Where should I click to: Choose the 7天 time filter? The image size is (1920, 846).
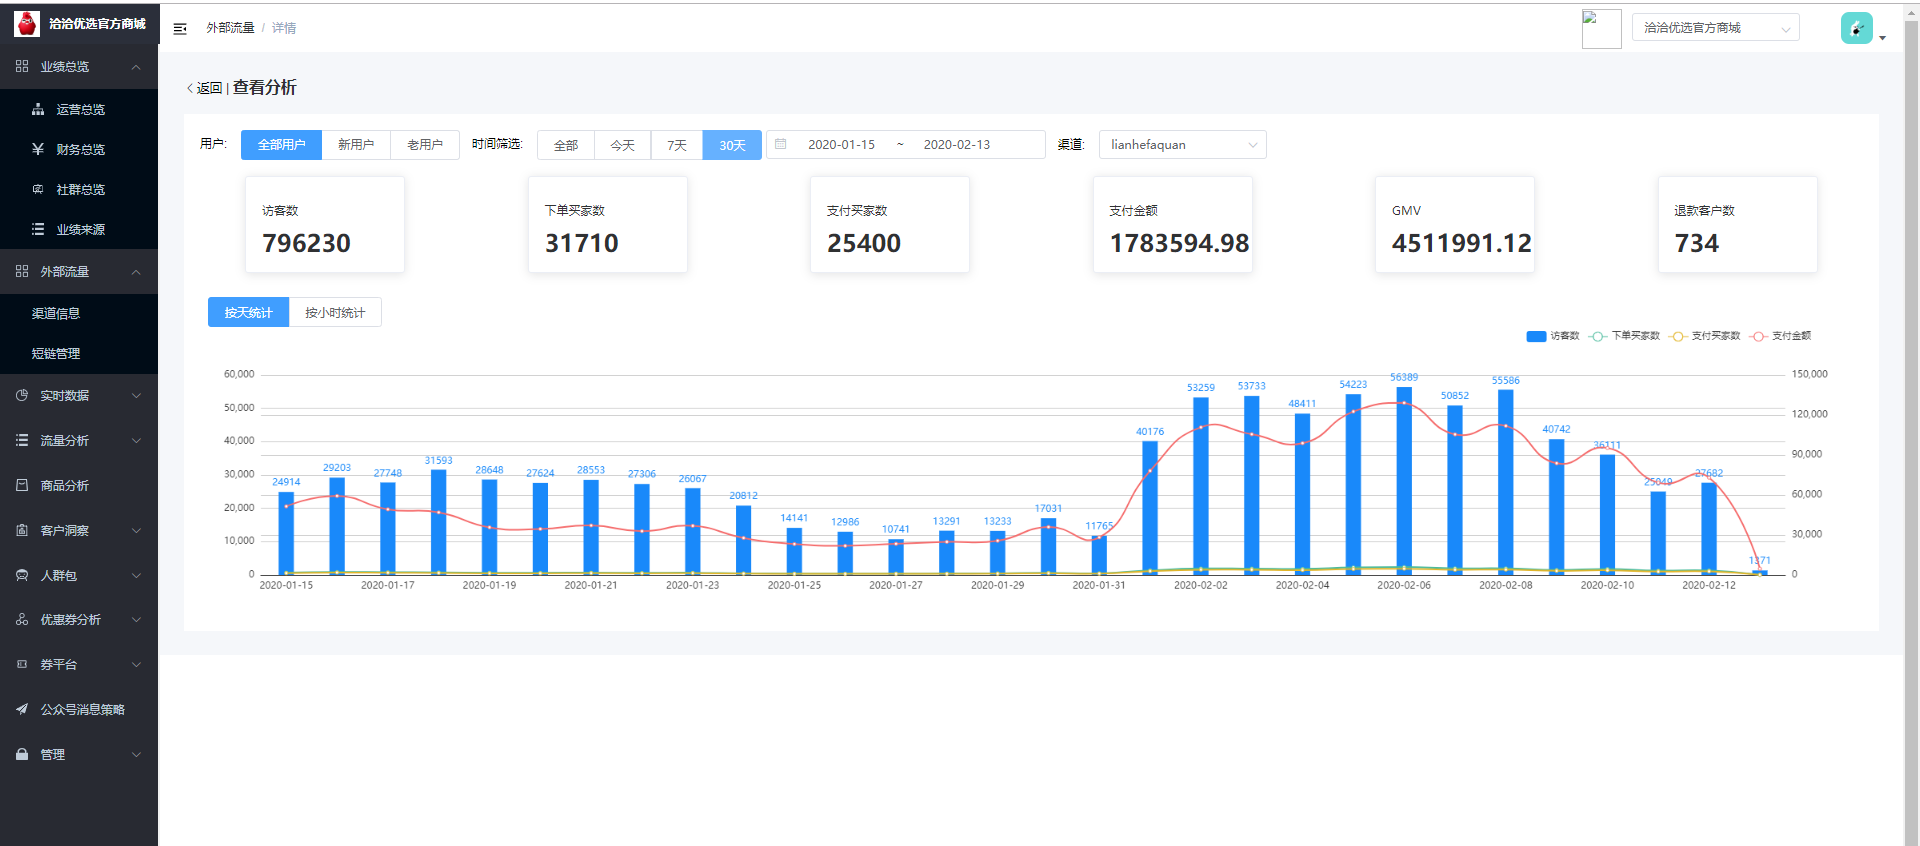[x=677, y=145]
